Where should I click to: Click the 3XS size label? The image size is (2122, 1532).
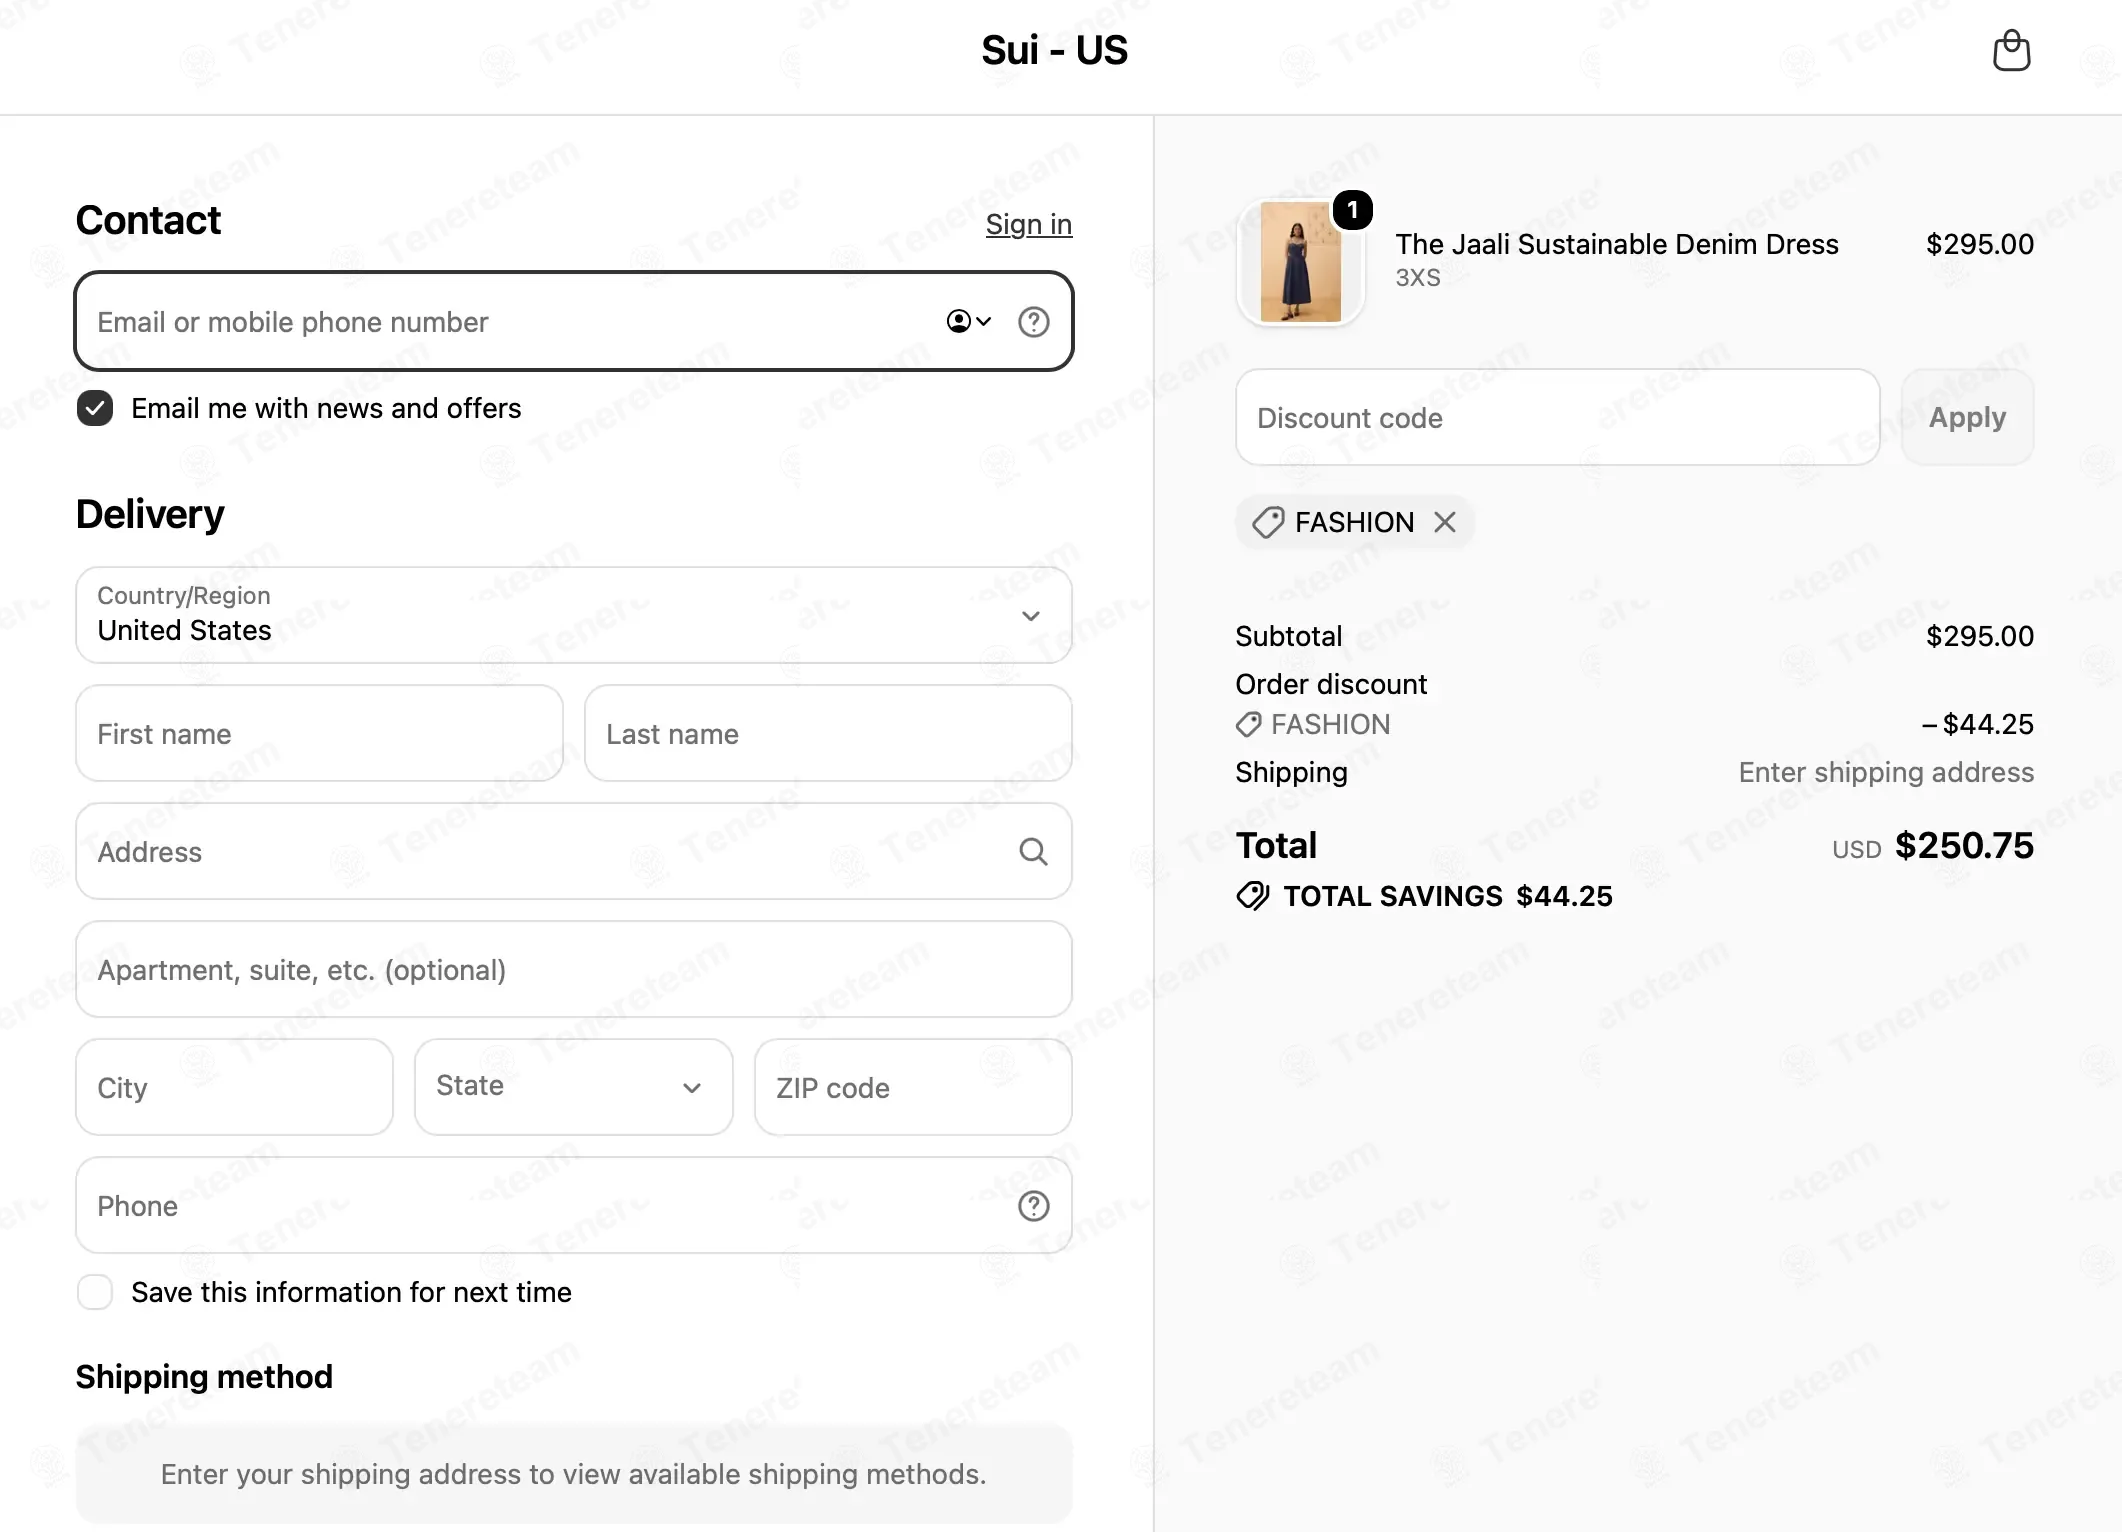[1418, 278]
